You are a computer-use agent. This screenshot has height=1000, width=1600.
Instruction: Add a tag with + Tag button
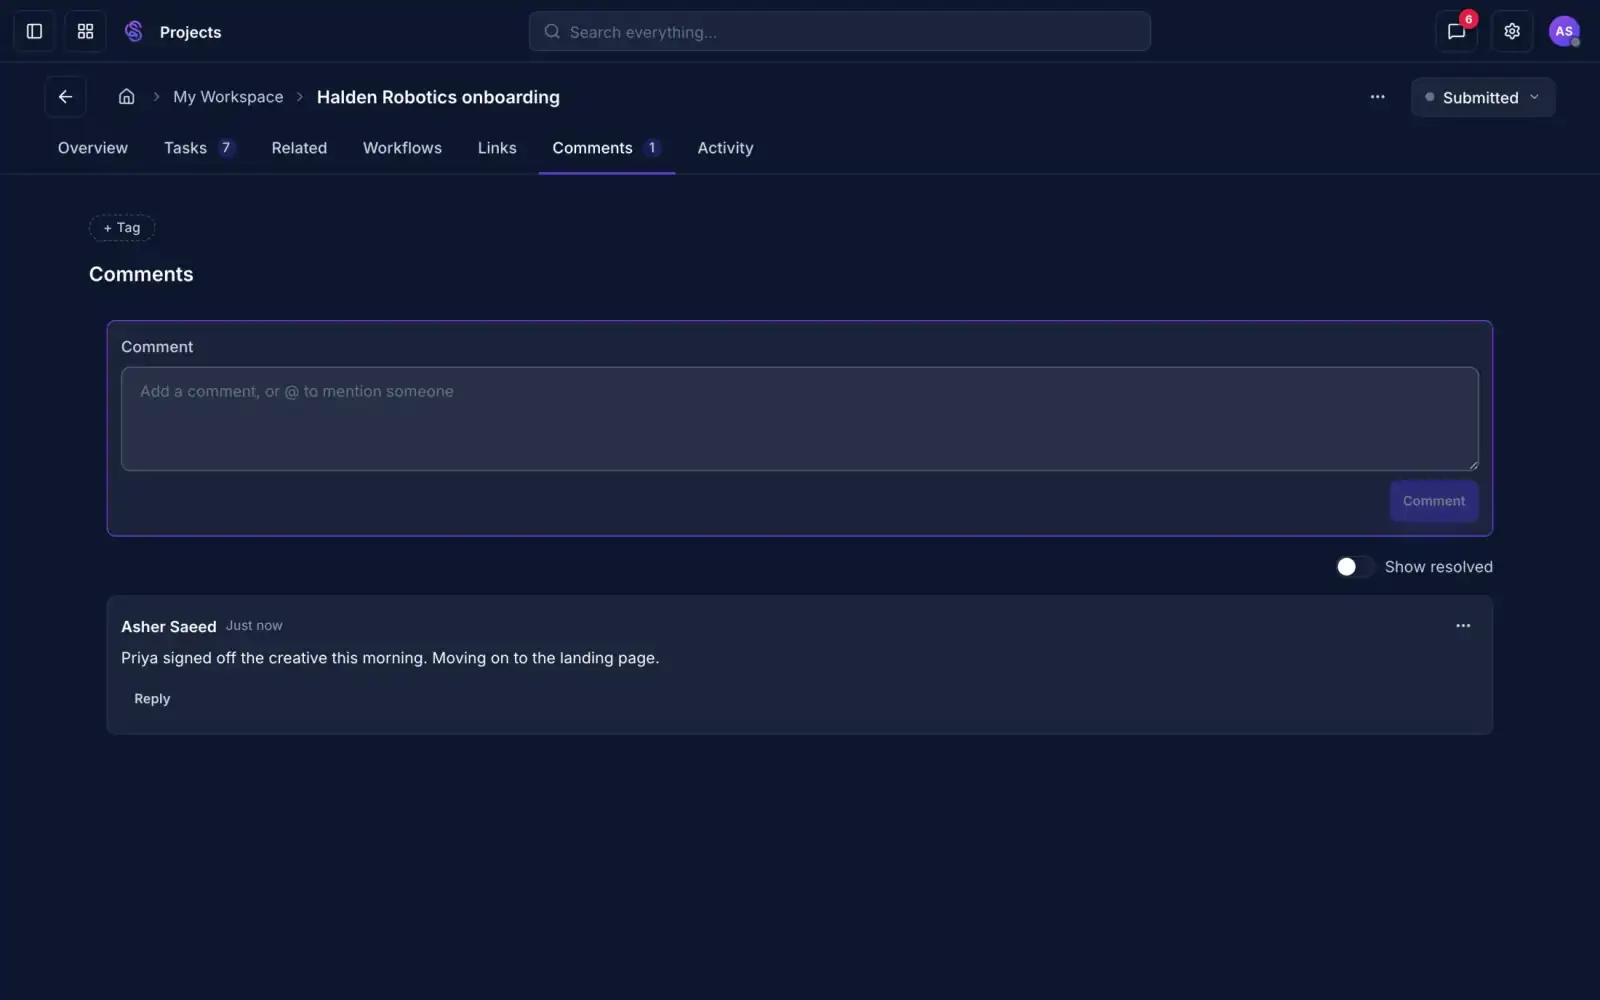(122, 228)
